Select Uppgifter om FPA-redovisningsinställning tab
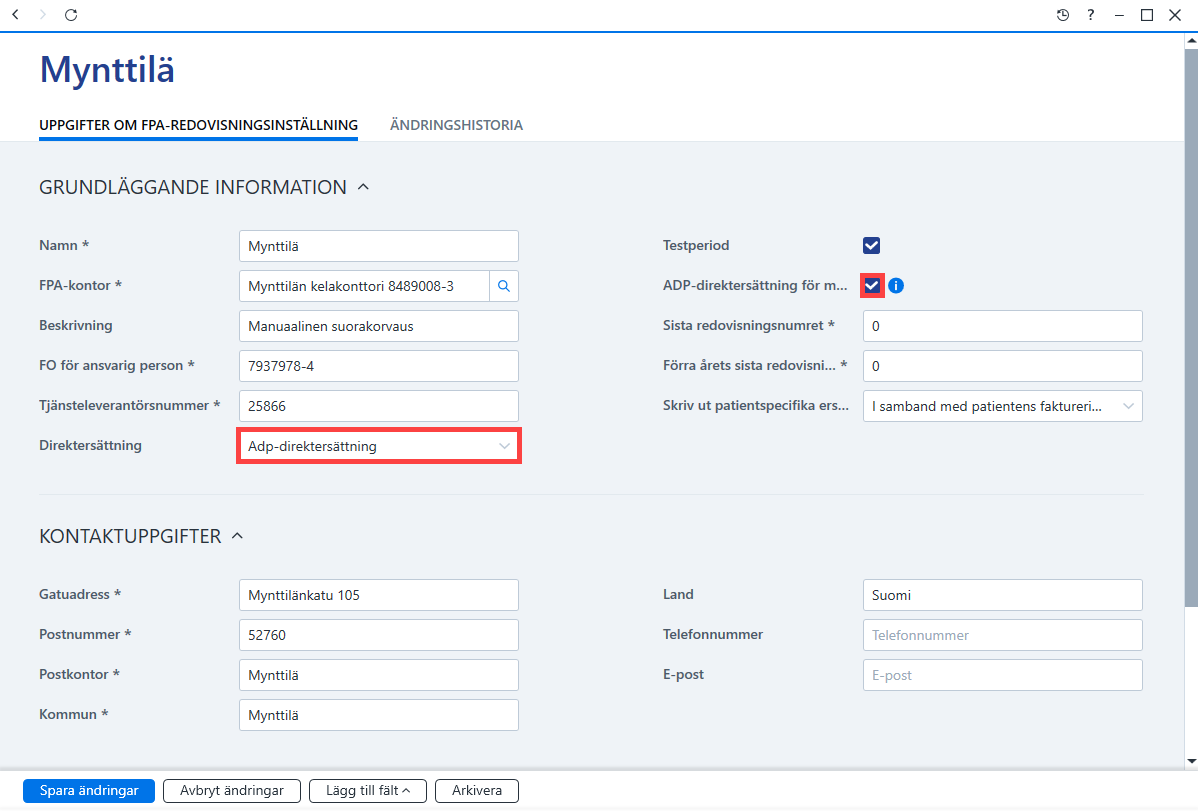 tap(199, 125)
